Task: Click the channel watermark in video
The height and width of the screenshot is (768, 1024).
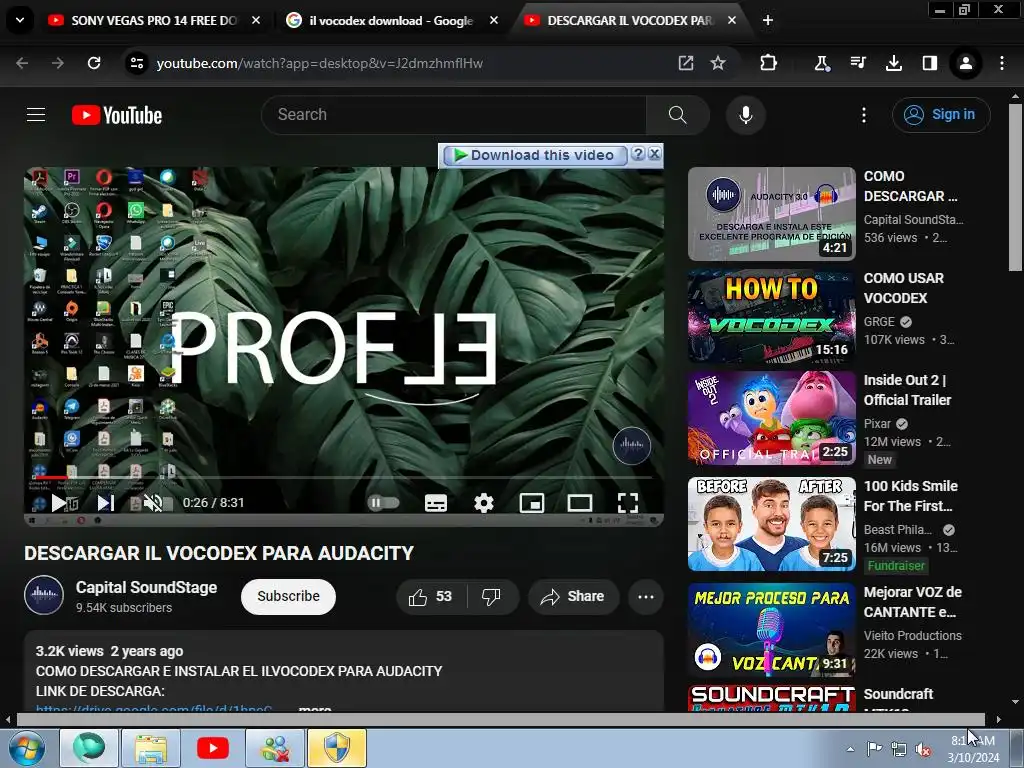Action: point(632,445)
